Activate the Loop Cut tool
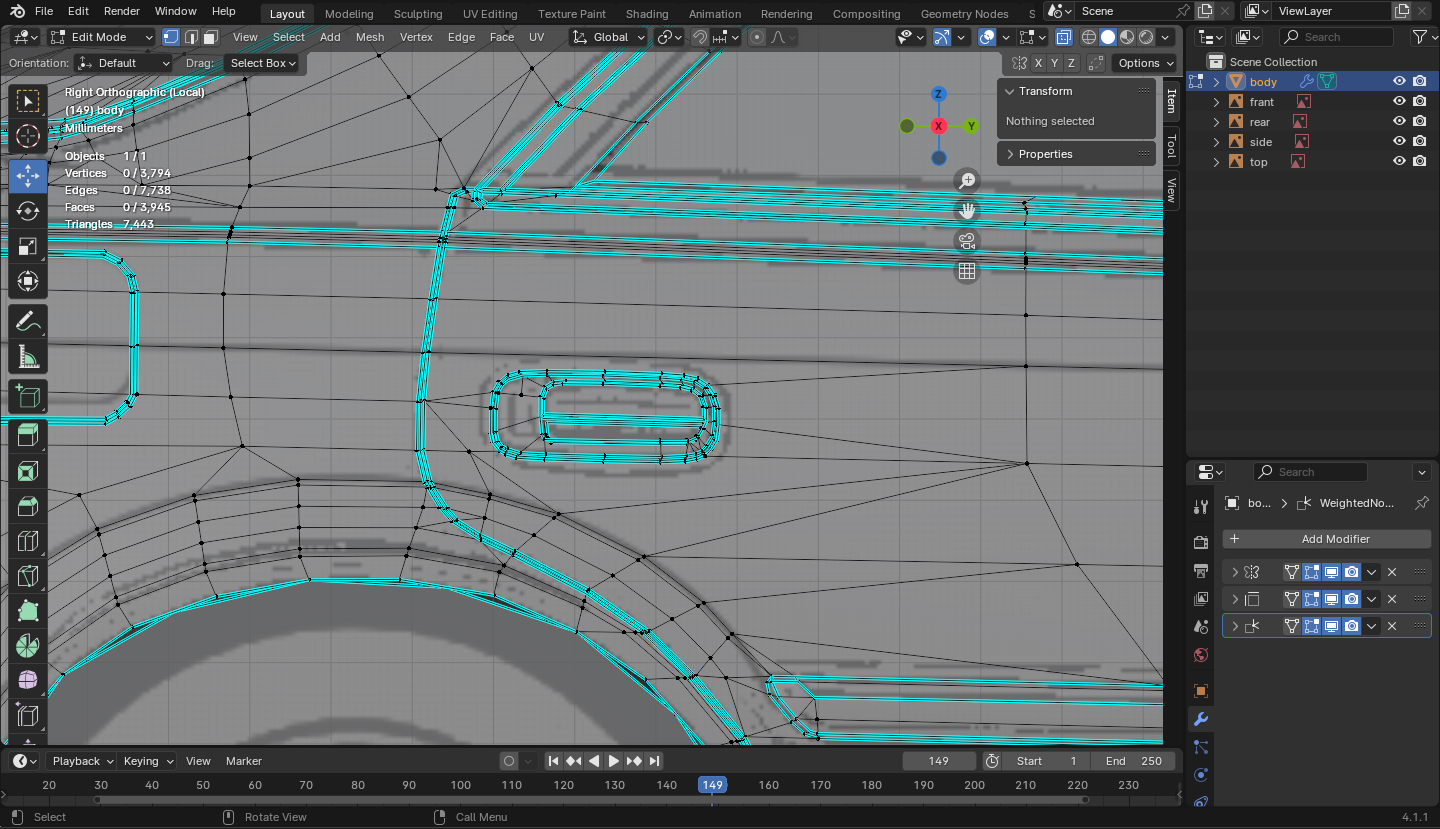1440x829 pixels. 28,543
